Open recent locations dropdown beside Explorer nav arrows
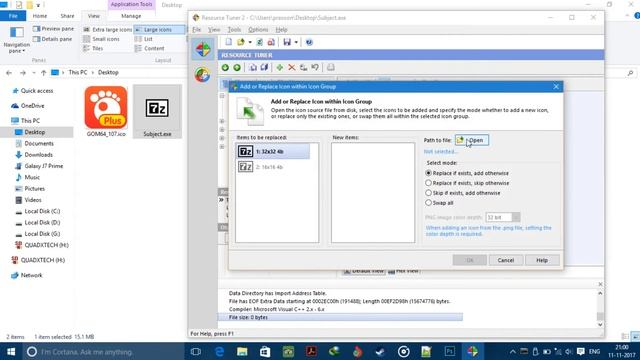Image resolution: width=640 pixels, height=360 pixels. [34, 73]
